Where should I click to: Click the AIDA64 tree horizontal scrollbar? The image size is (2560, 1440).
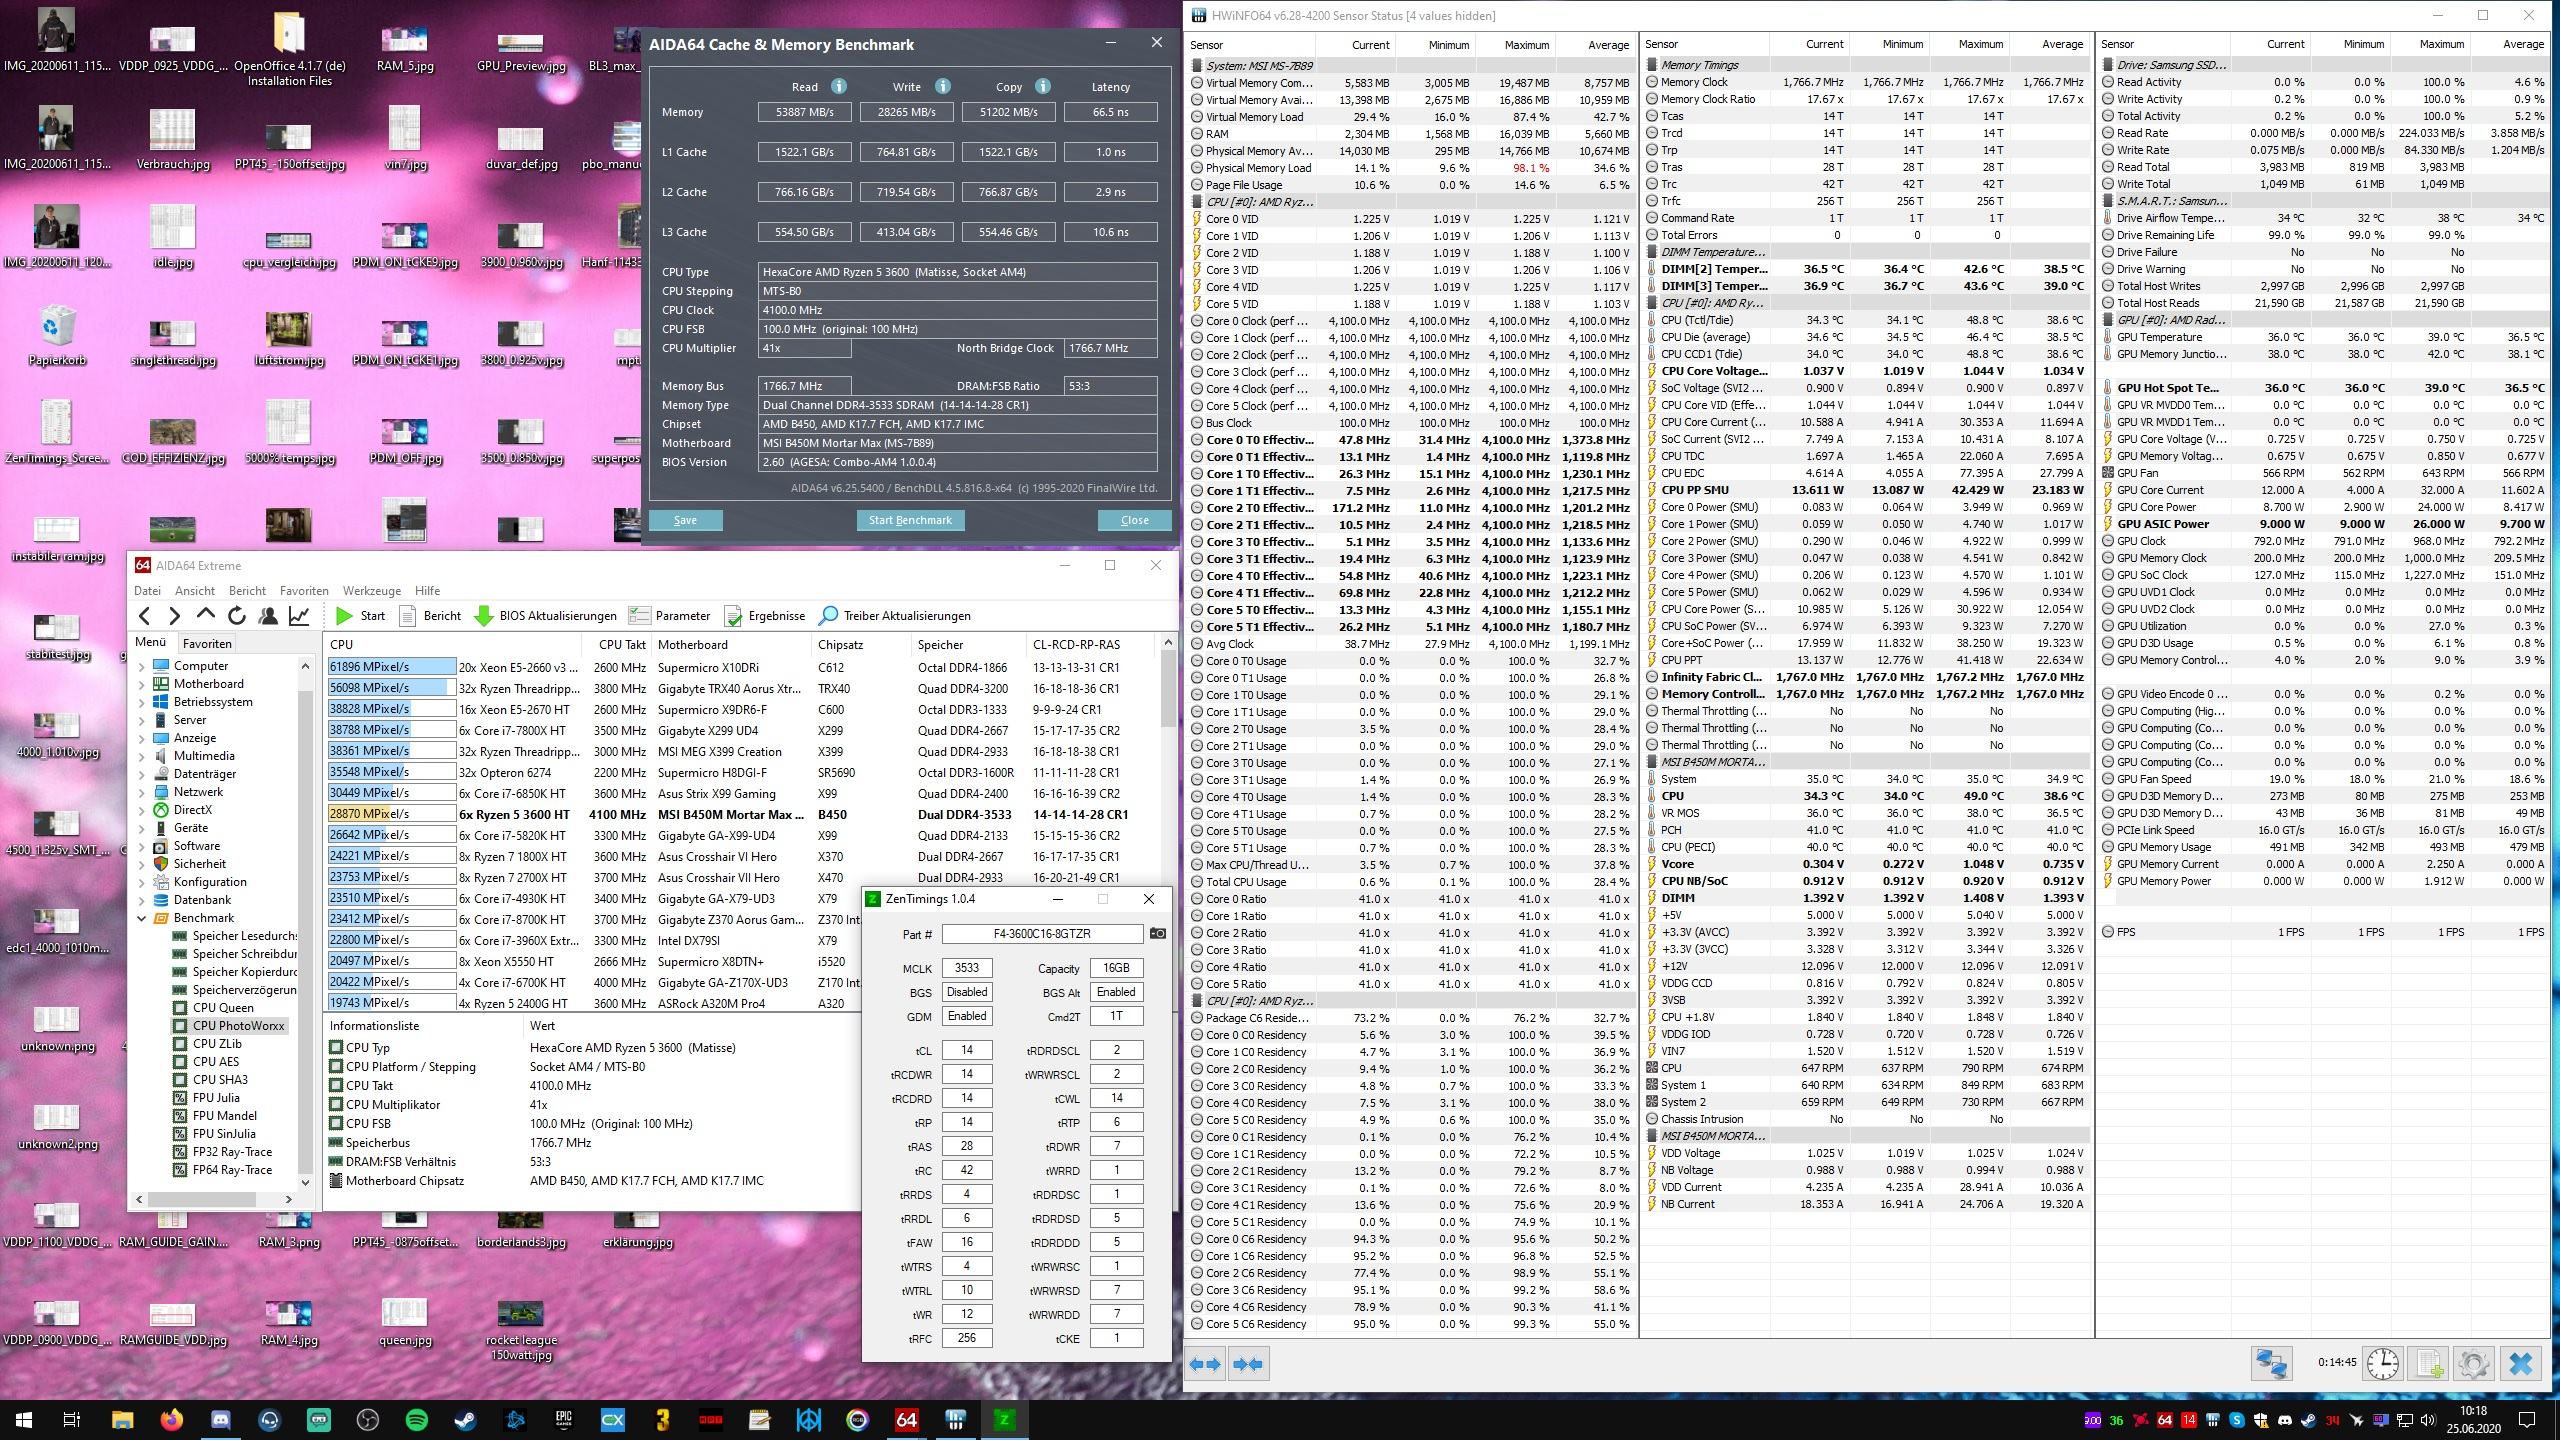point(214,1198)
